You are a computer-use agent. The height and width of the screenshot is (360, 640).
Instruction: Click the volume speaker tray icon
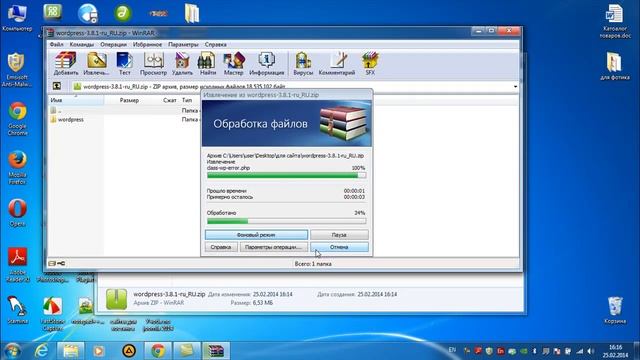tap(591, 351)
